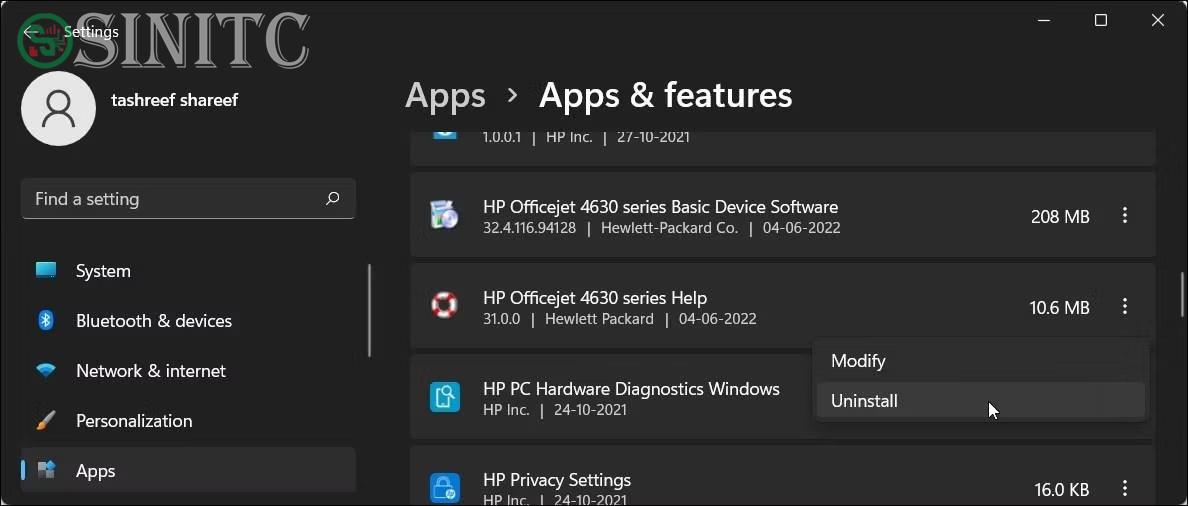Click the HP Privacy Settings lock icon
This screenshot has height=506, width=1188.
(x=445, y=487)
